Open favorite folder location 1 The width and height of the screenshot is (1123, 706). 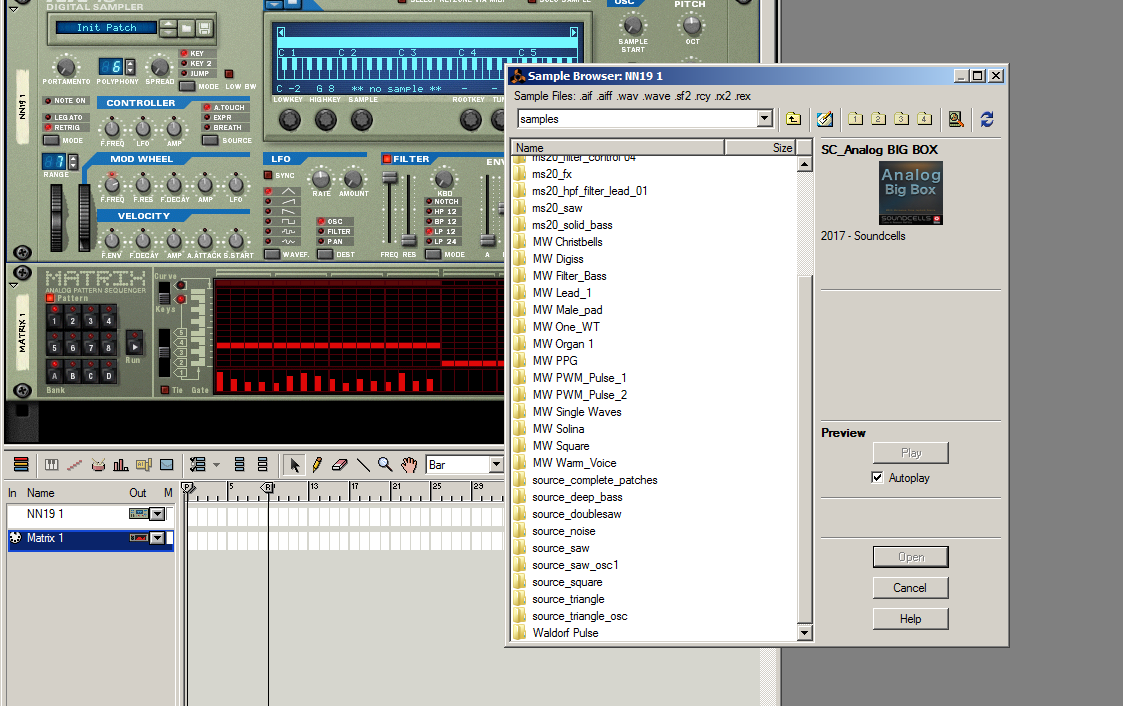(x=855, y=119)
